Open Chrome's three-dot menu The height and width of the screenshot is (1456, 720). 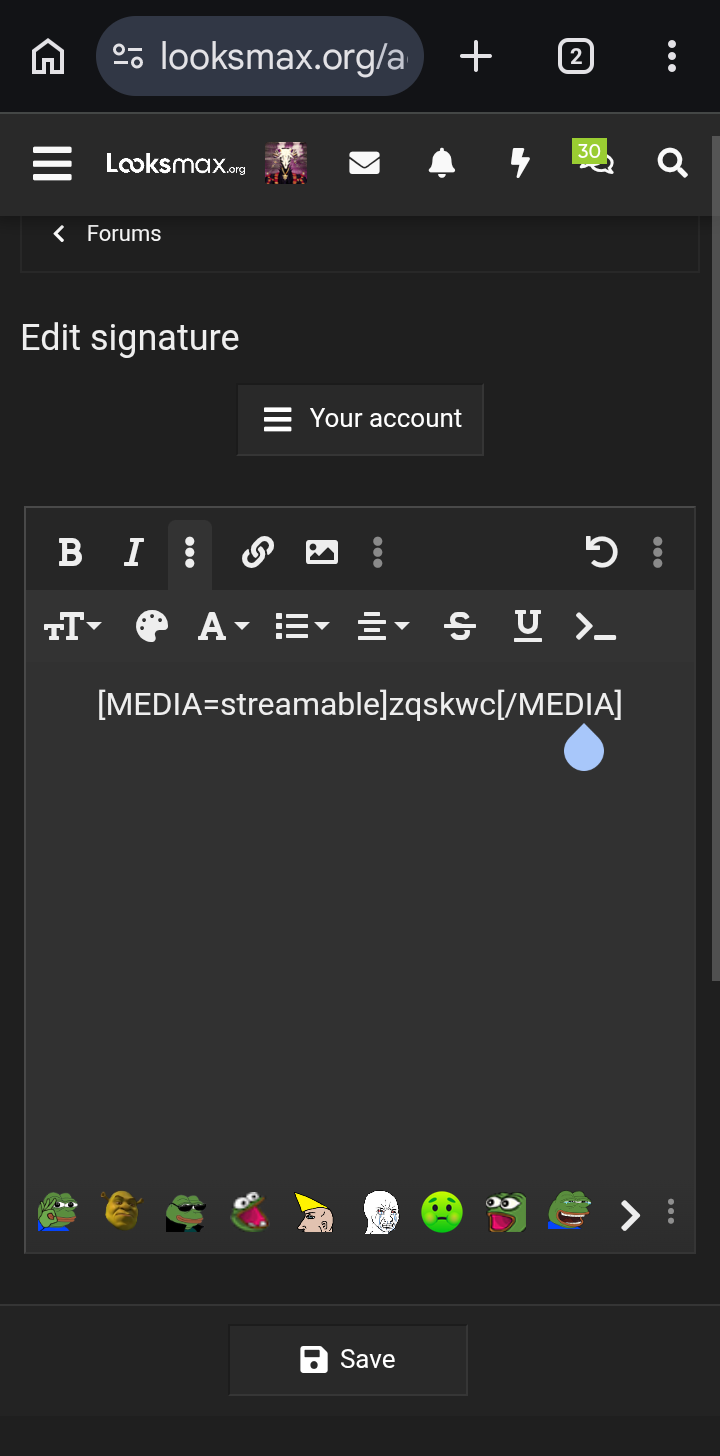[671, 56]
